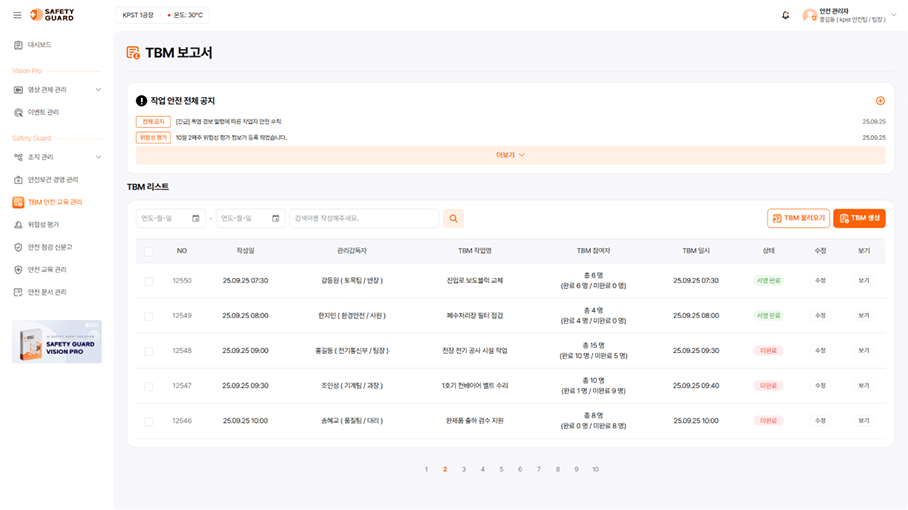Open the hamburger menu icon
Image resolution: width=908 pixels, height=510 pixels.
tap(17, 15)
